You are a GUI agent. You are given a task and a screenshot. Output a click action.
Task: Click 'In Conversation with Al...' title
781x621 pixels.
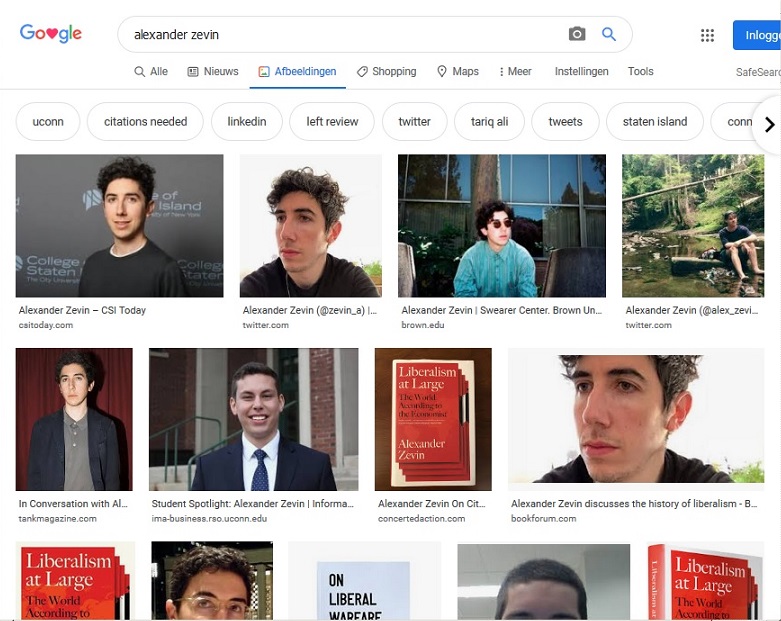73,503
